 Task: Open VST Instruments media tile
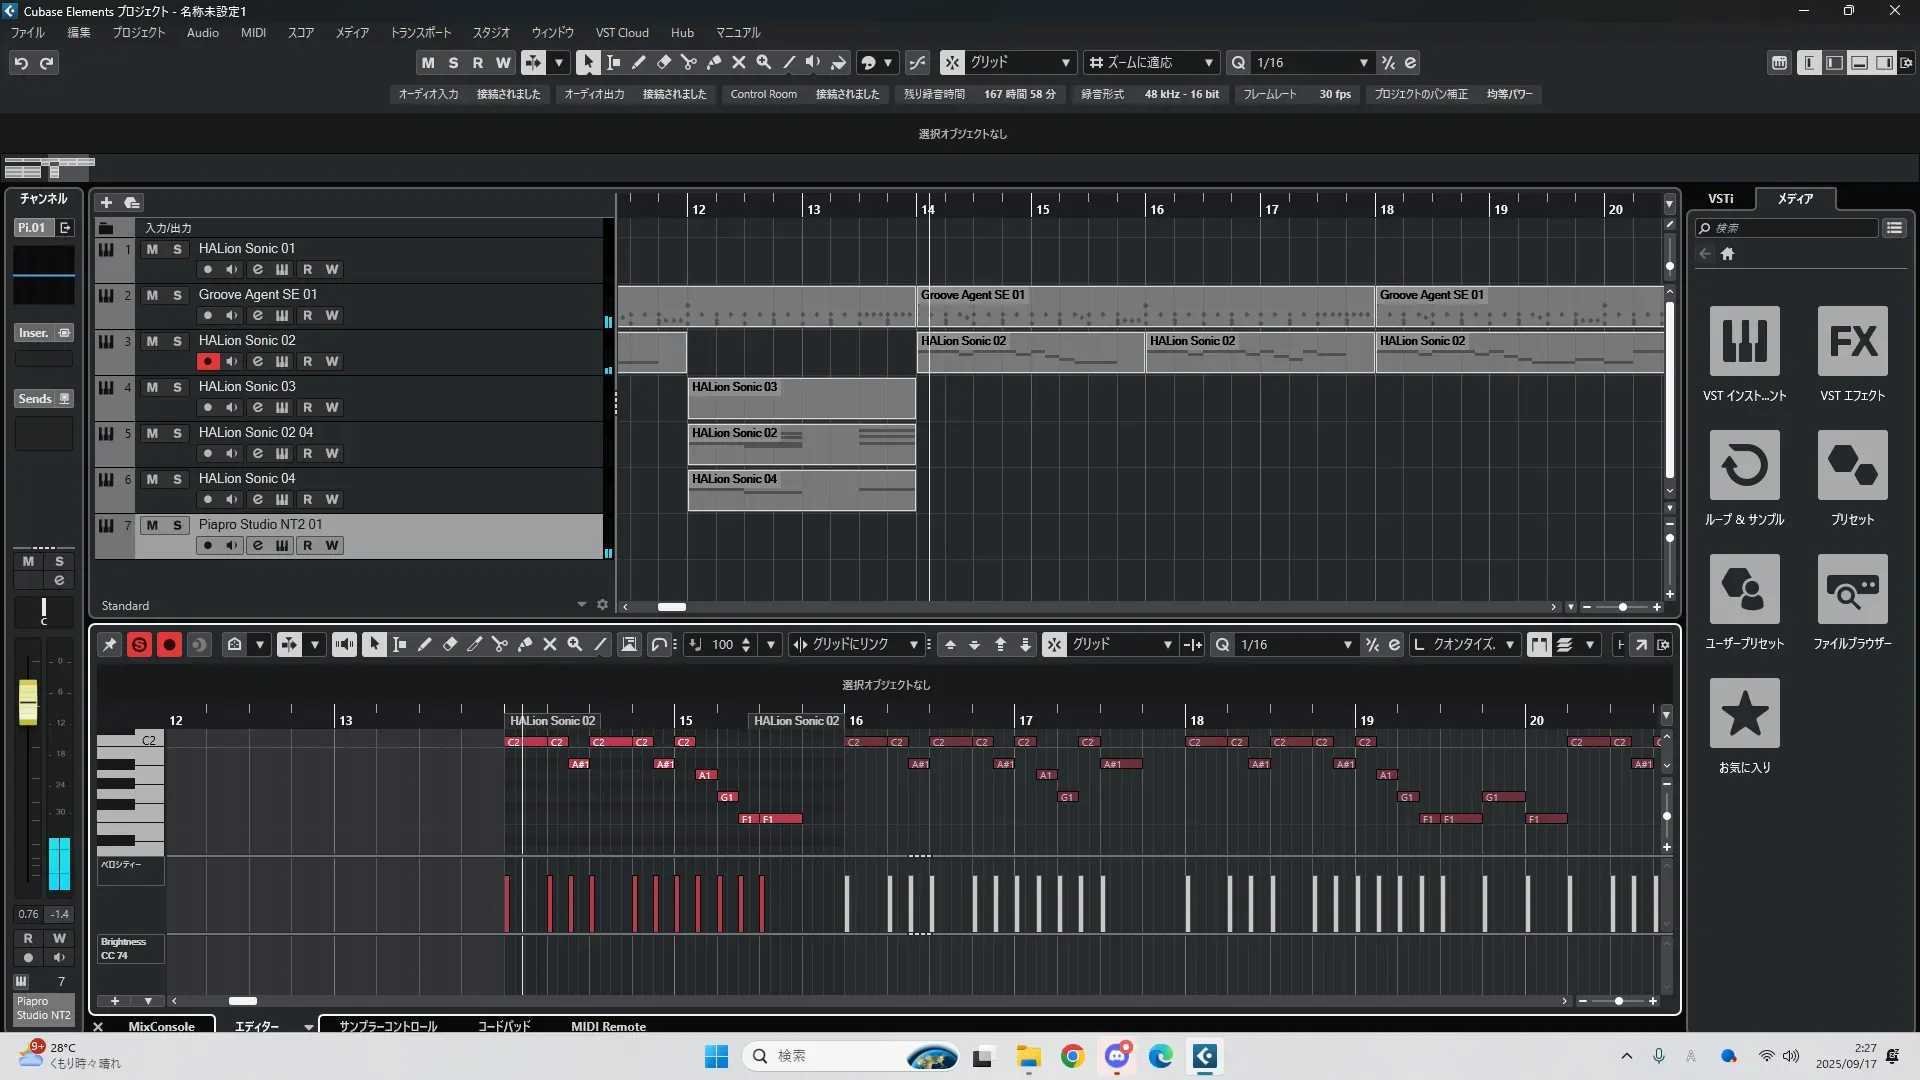coord(1744,342)
